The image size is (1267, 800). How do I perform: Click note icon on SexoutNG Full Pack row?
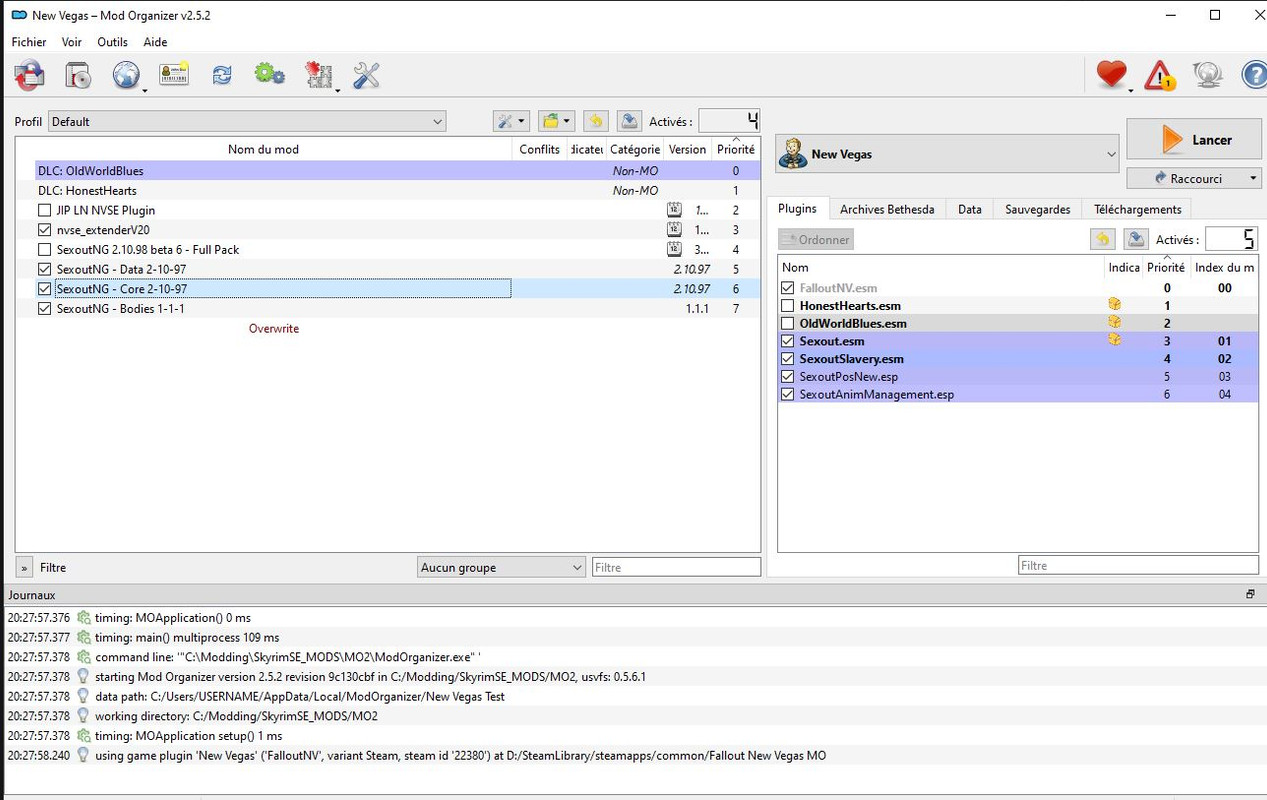click(x=674, y=250)
